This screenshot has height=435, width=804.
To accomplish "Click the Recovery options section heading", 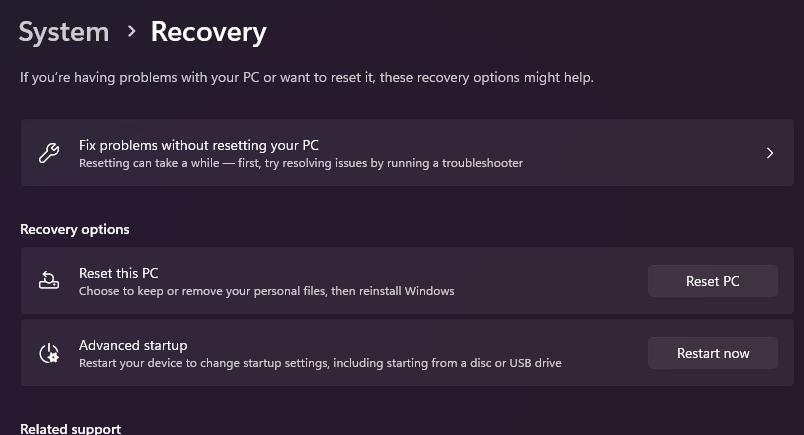I will pyautogui.click(x=75, y=229).
